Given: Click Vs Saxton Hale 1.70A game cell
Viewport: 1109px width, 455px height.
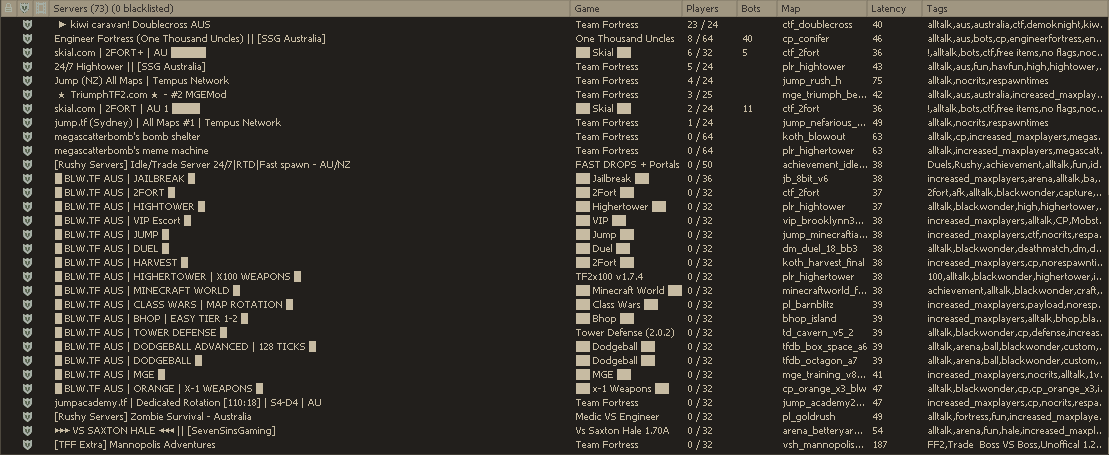Looking at the screenshot, I should pyautogui.click(x=622, y=431).
